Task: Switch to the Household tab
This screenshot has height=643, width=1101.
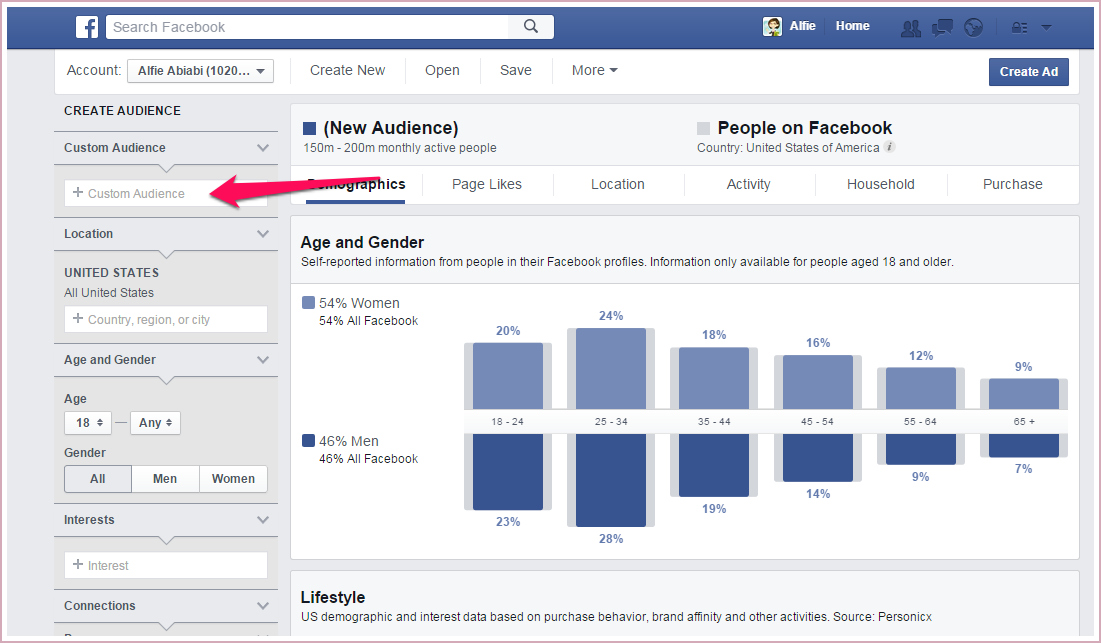Action: [880, 184]
